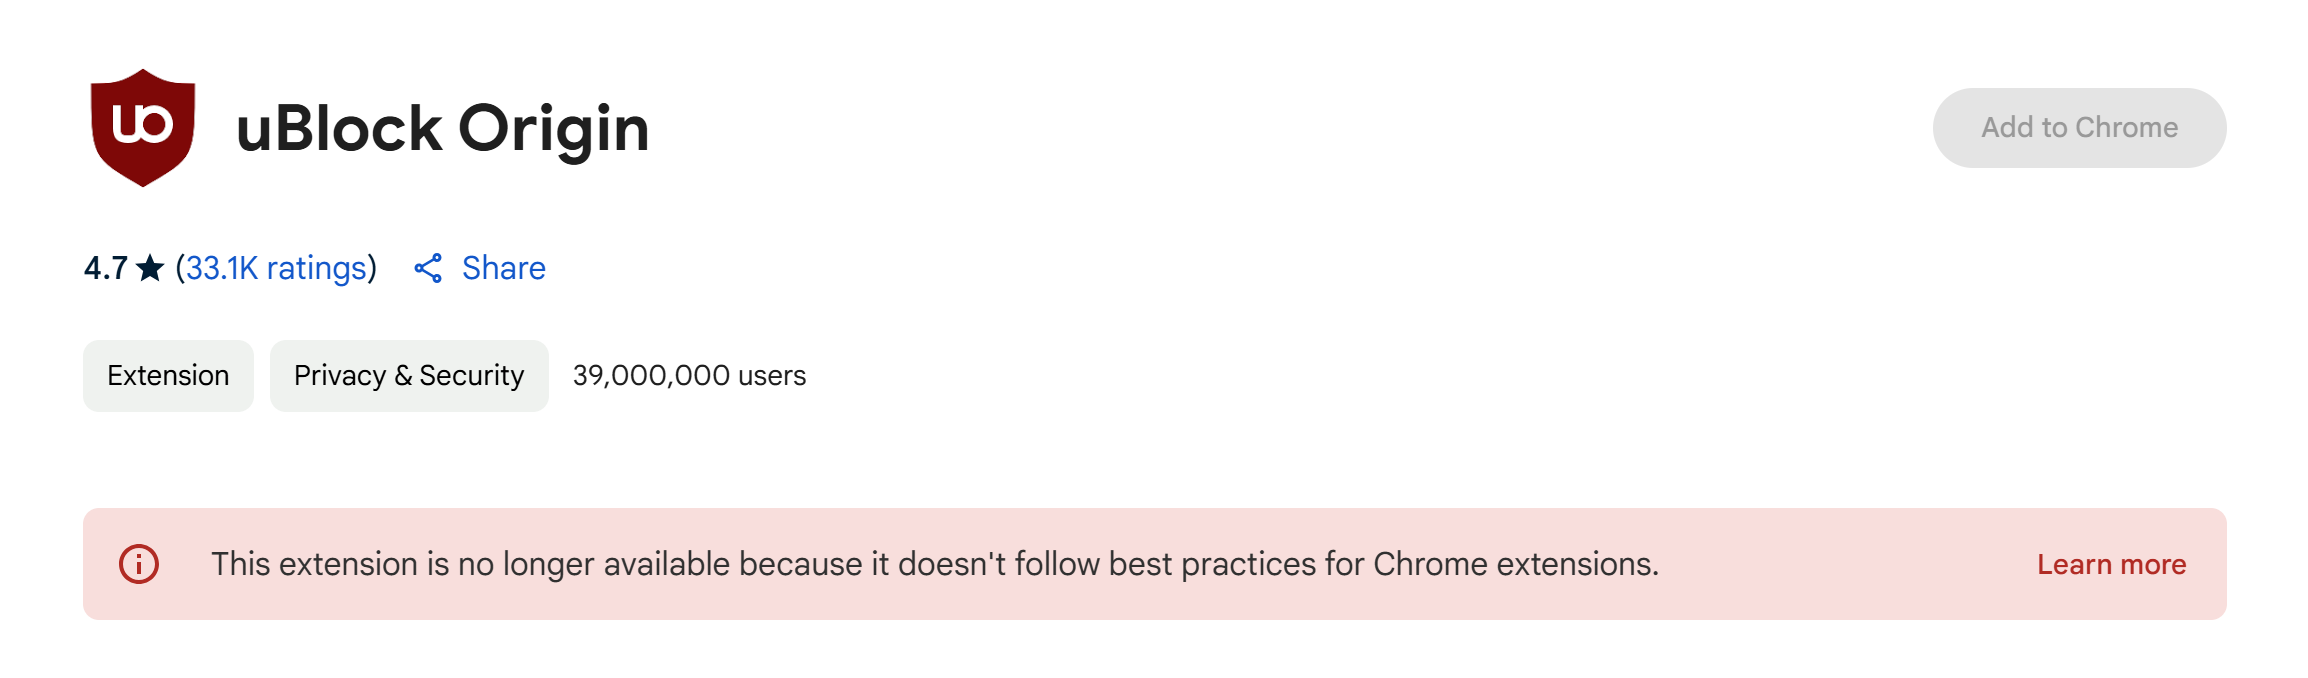Click the info icon in the warning banner
Image resolution: width=2308 pixels, height=678 pixels.
[139, 564]
